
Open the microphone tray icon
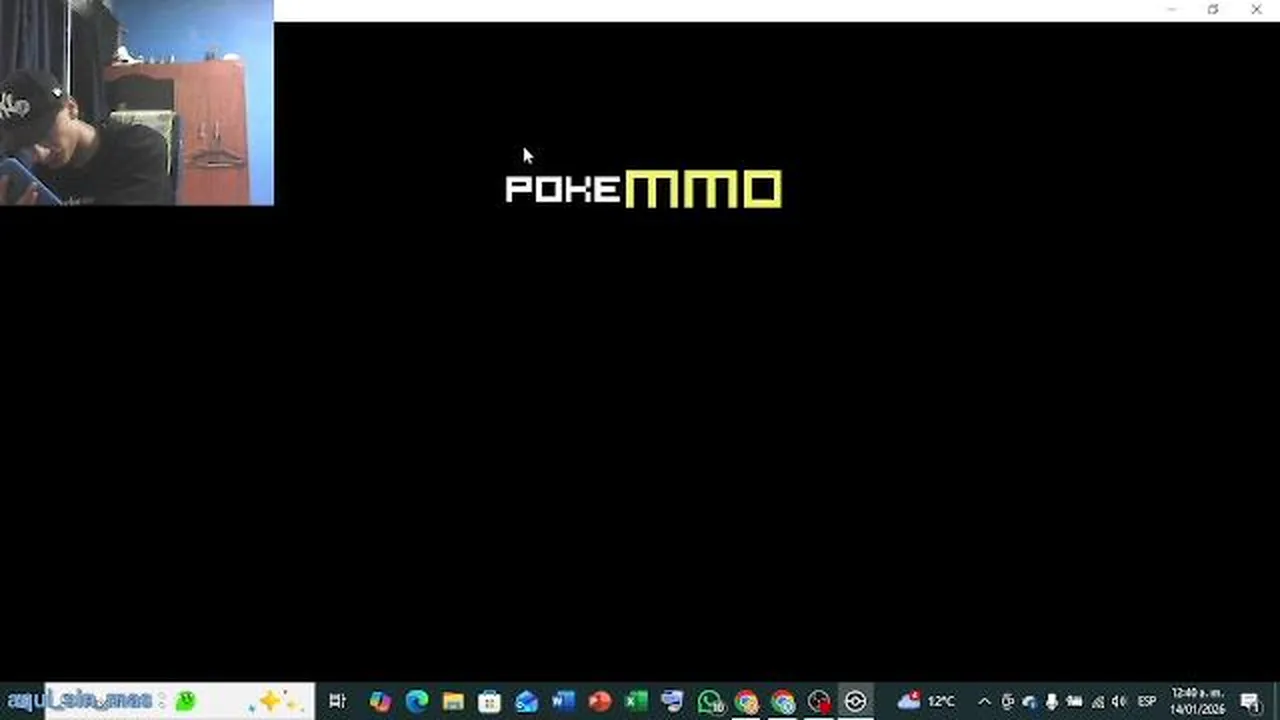[1051, 702]
